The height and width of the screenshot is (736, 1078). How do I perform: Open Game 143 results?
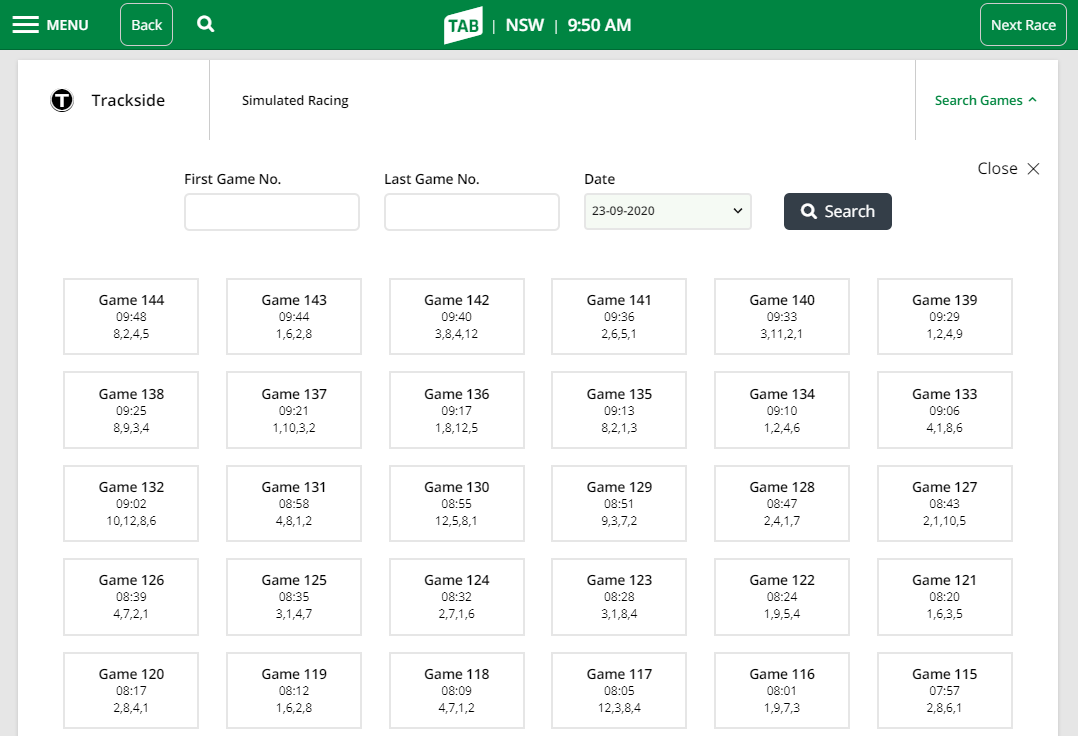tap(294, 317)
